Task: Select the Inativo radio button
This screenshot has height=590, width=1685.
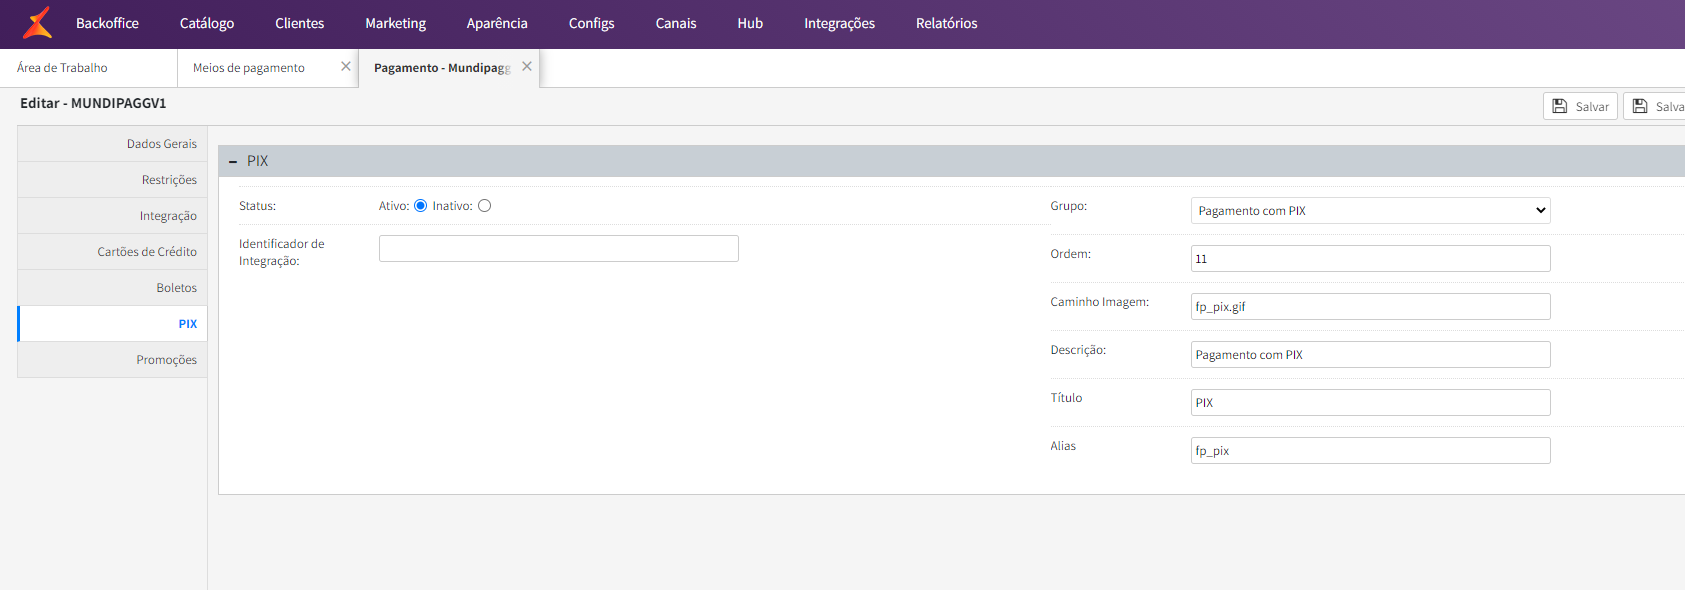Action: (x=485, y=206)
